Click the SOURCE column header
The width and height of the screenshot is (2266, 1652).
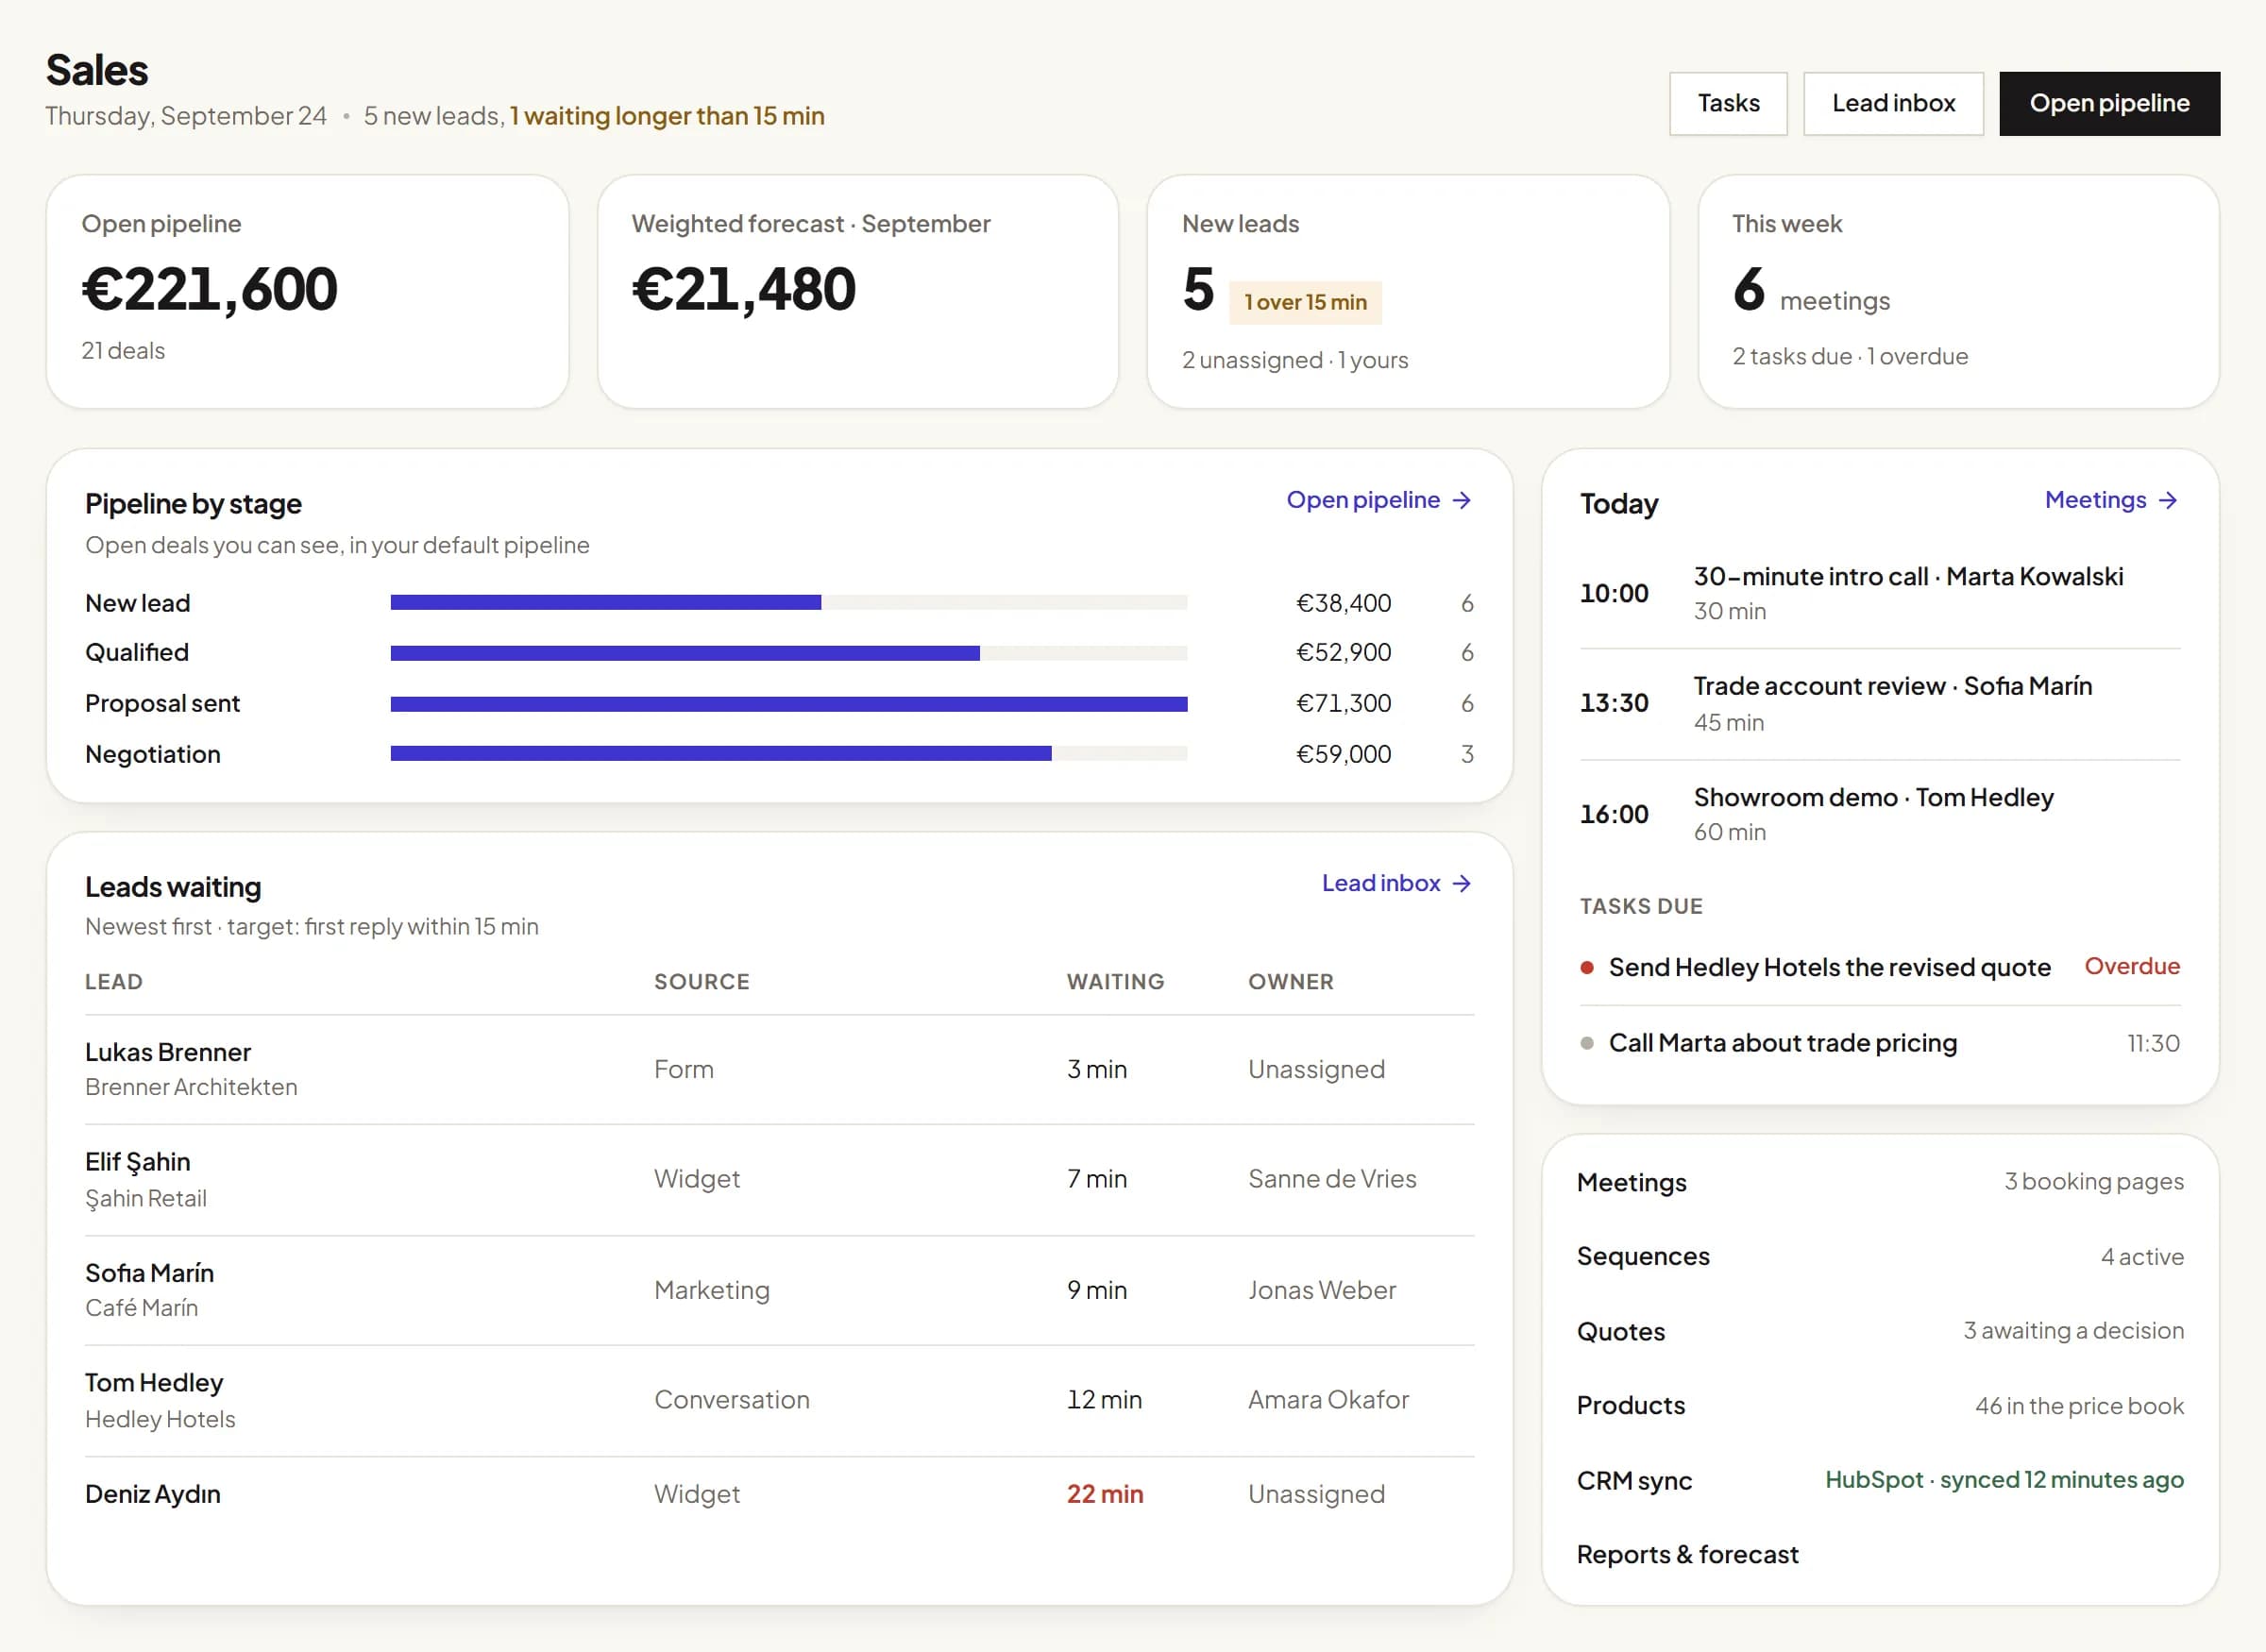[701, 981]
